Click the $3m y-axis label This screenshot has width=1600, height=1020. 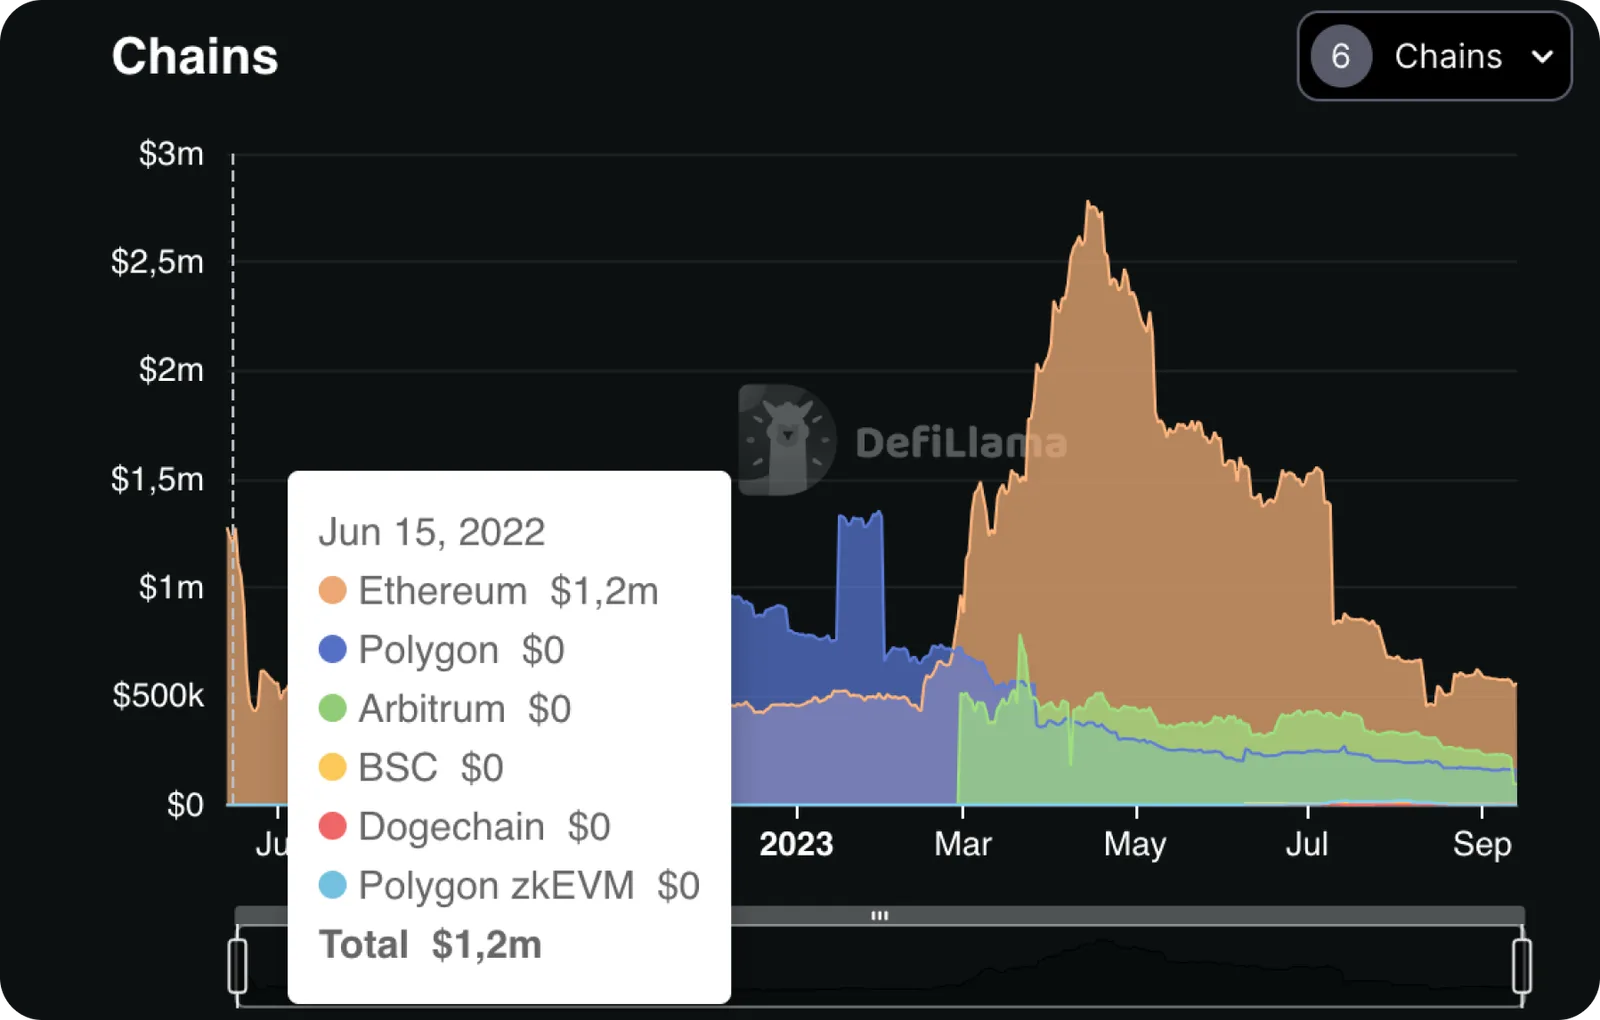tap(171, 154)
